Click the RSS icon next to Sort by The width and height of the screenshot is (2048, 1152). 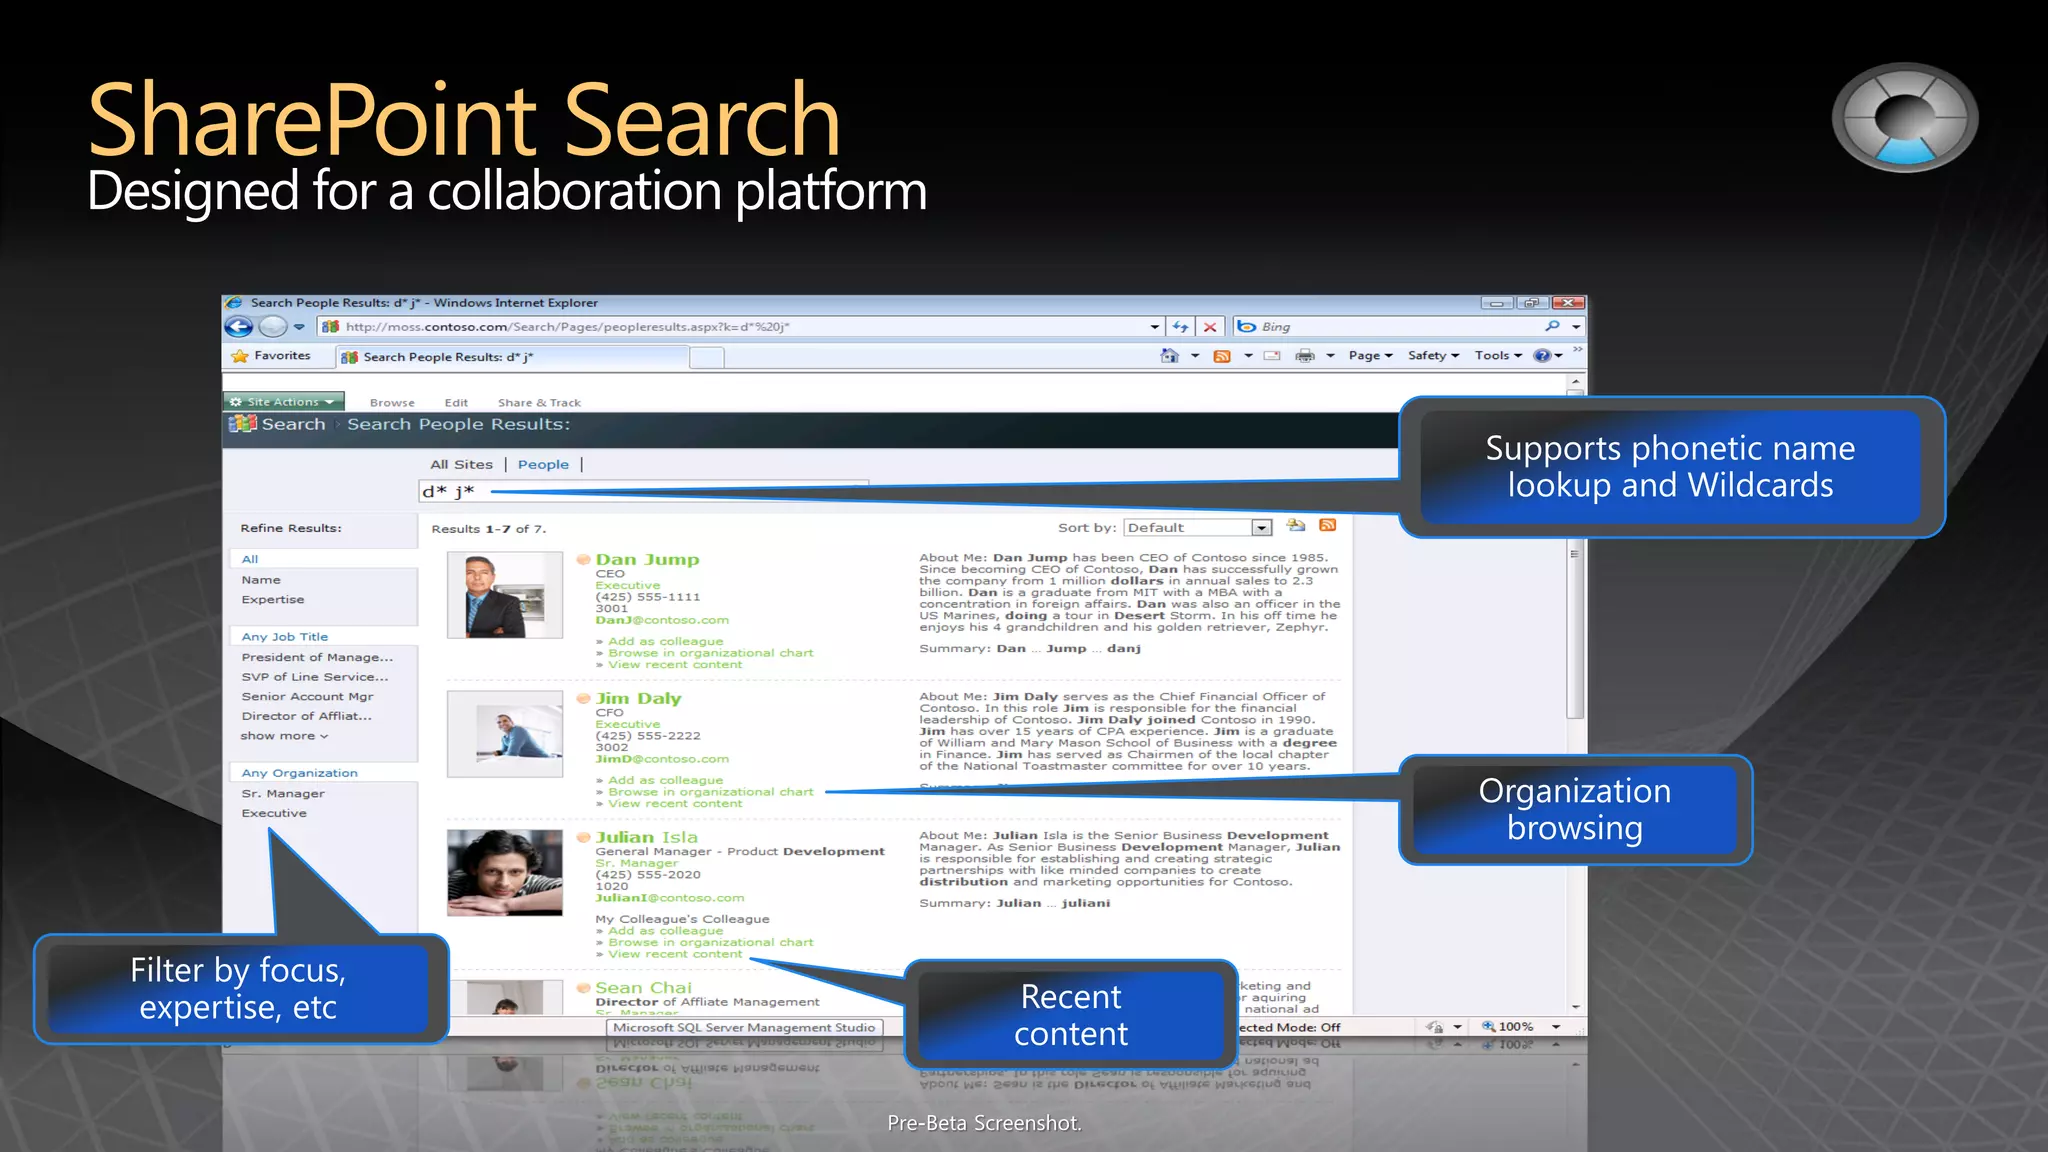pyautogui.click(x=1328, y=526)
